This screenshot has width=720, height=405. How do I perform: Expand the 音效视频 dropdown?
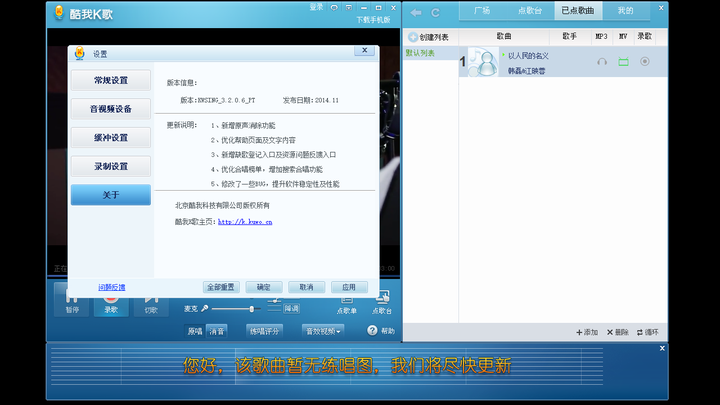[x=323, y=331]
